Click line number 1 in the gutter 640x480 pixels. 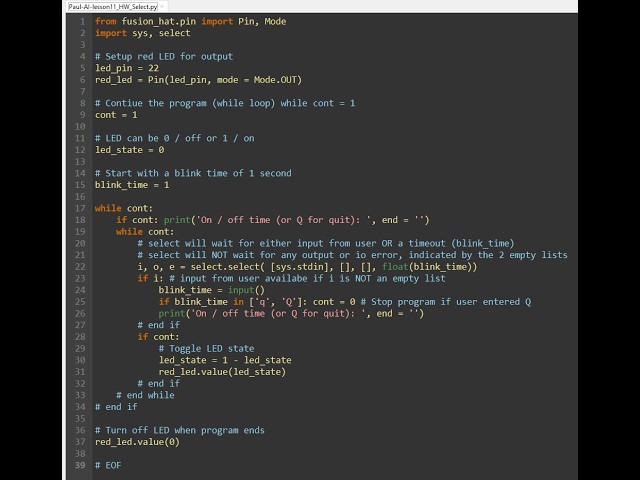[83, 21]
